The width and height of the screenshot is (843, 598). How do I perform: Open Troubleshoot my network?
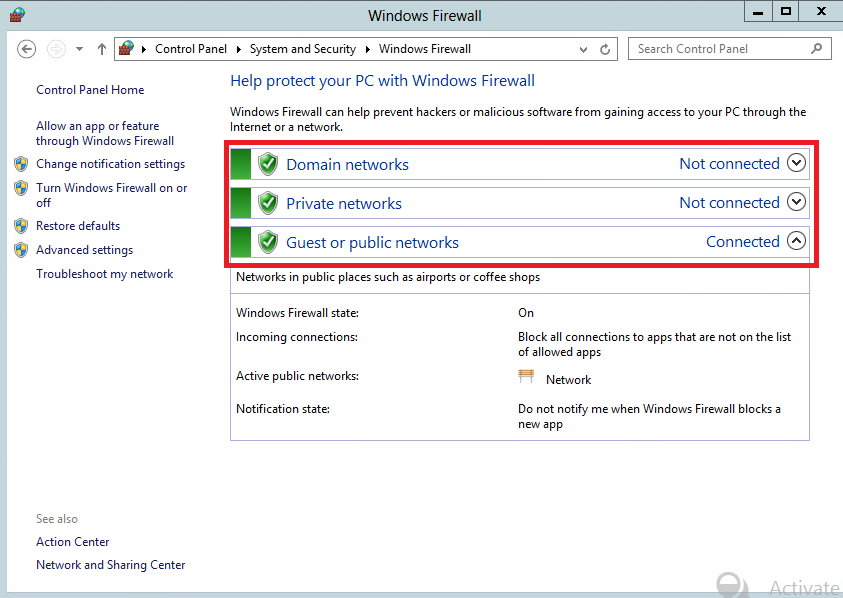point(104,274)
